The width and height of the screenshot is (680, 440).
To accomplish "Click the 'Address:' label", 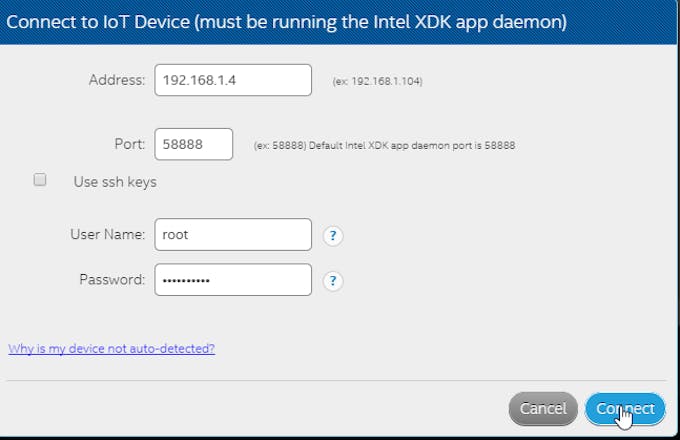I will tap(117, 80).
